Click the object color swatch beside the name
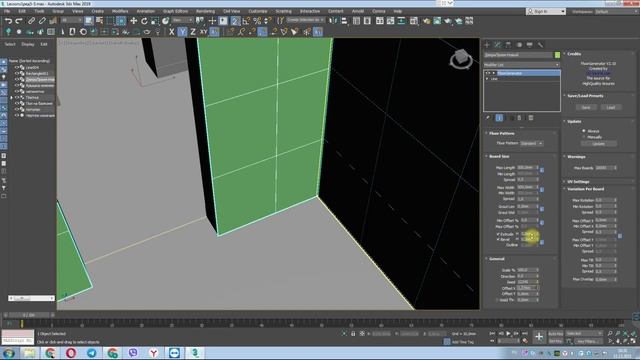 558,55
